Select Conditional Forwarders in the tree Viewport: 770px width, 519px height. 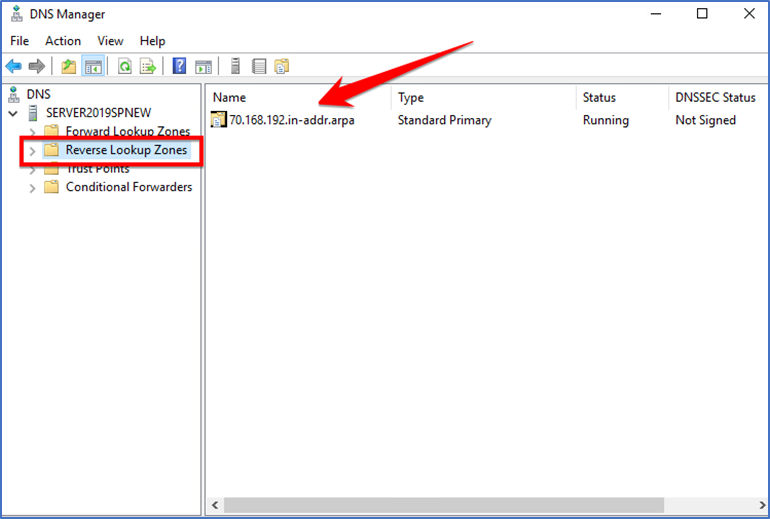[x=129, y=187]
